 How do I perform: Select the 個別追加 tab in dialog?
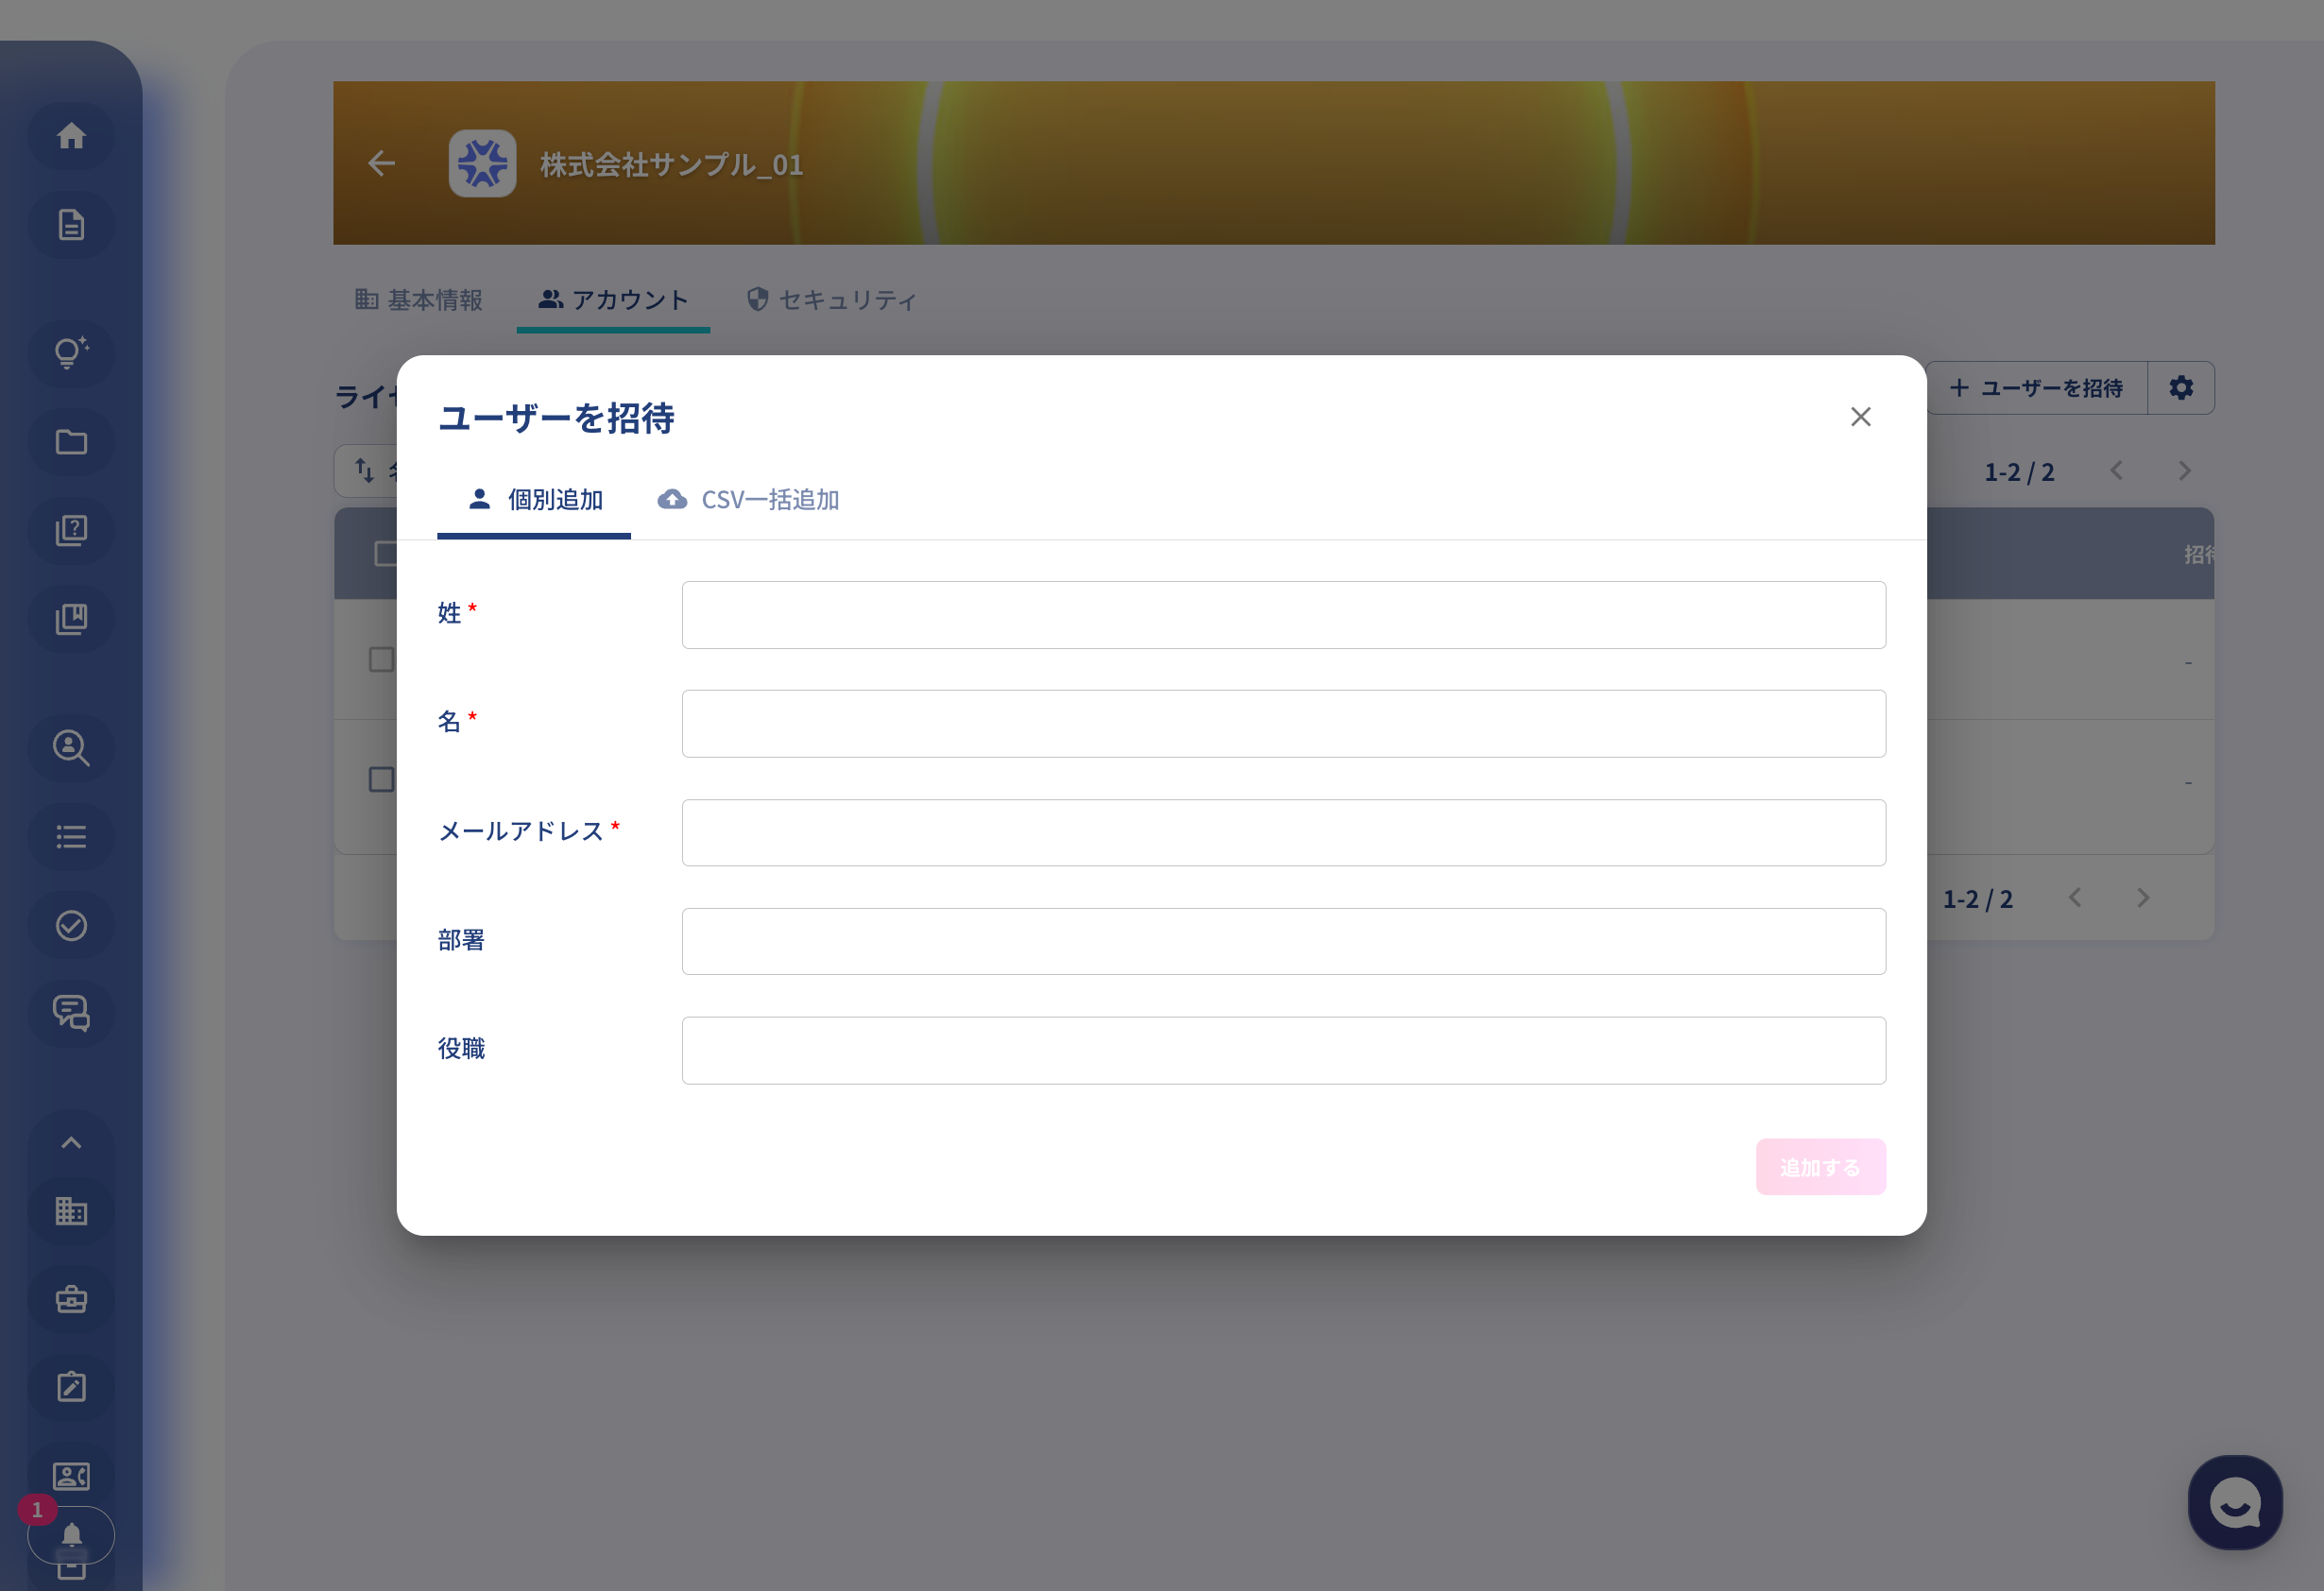coord(534,500)
